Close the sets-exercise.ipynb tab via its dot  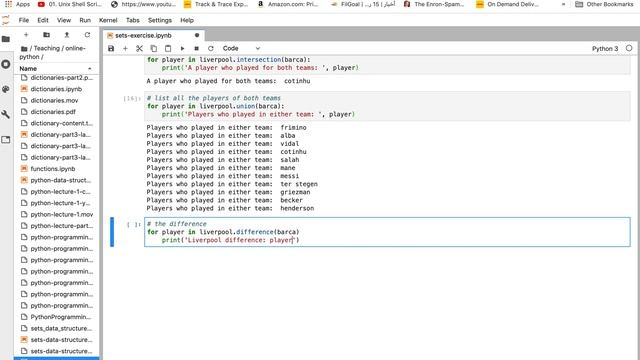[197, 36]
